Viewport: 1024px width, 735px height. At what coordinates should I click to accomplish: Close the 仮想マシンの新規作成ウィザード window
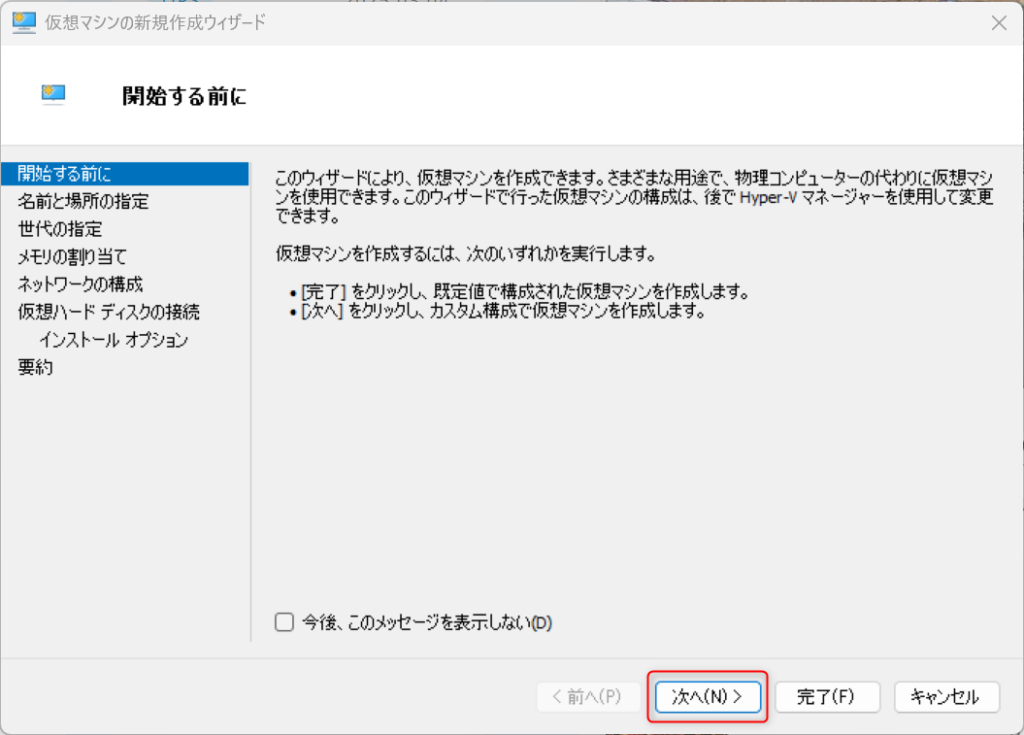(x=997, y=22)
